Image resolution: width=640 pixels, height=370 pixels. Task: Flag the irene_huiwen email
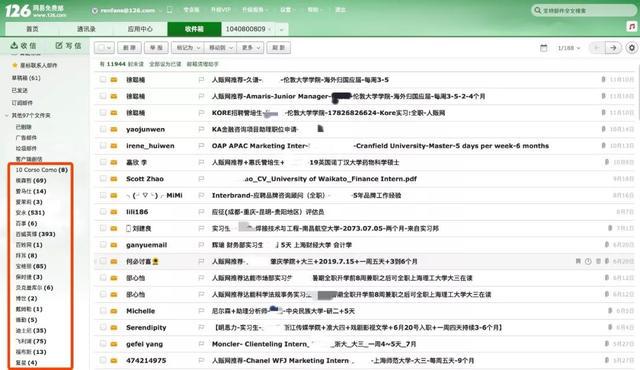click(201, 146)
